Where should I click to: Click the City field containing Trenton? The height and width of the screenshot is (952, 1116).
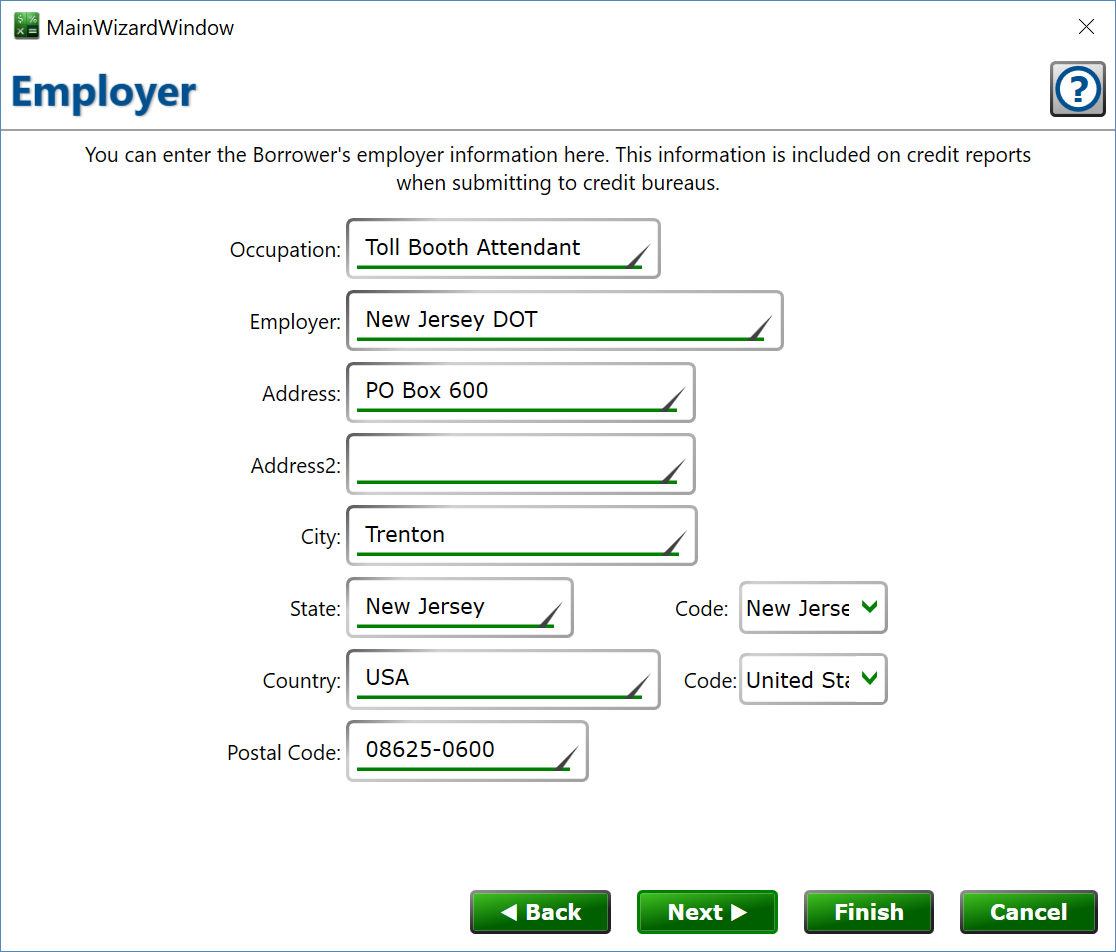[521, 536]
